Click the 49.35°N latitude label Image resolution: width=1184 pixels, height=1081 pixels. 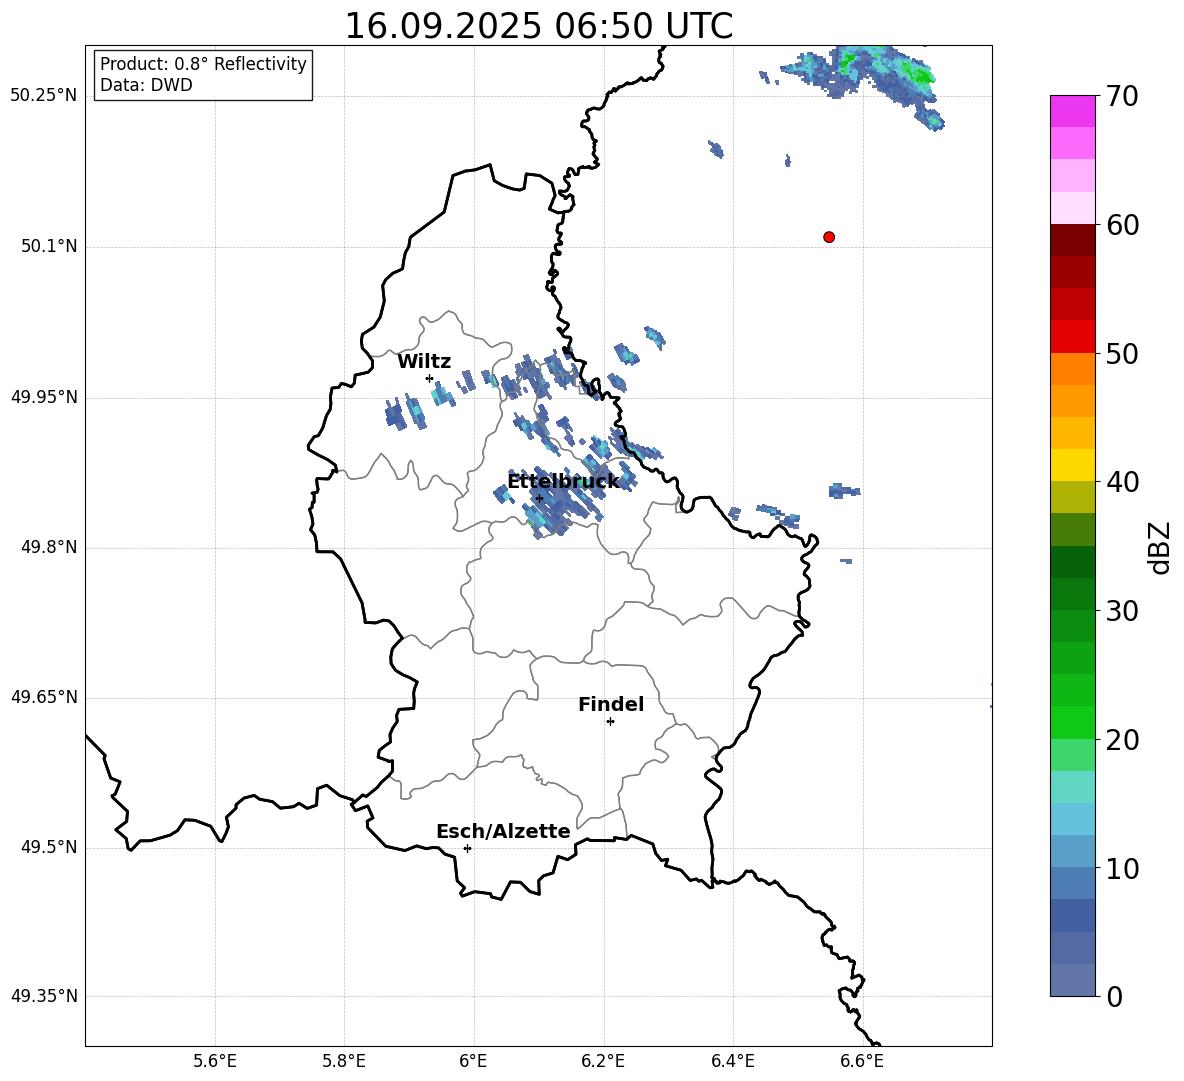pyautogui.click(x=44, y=996)
